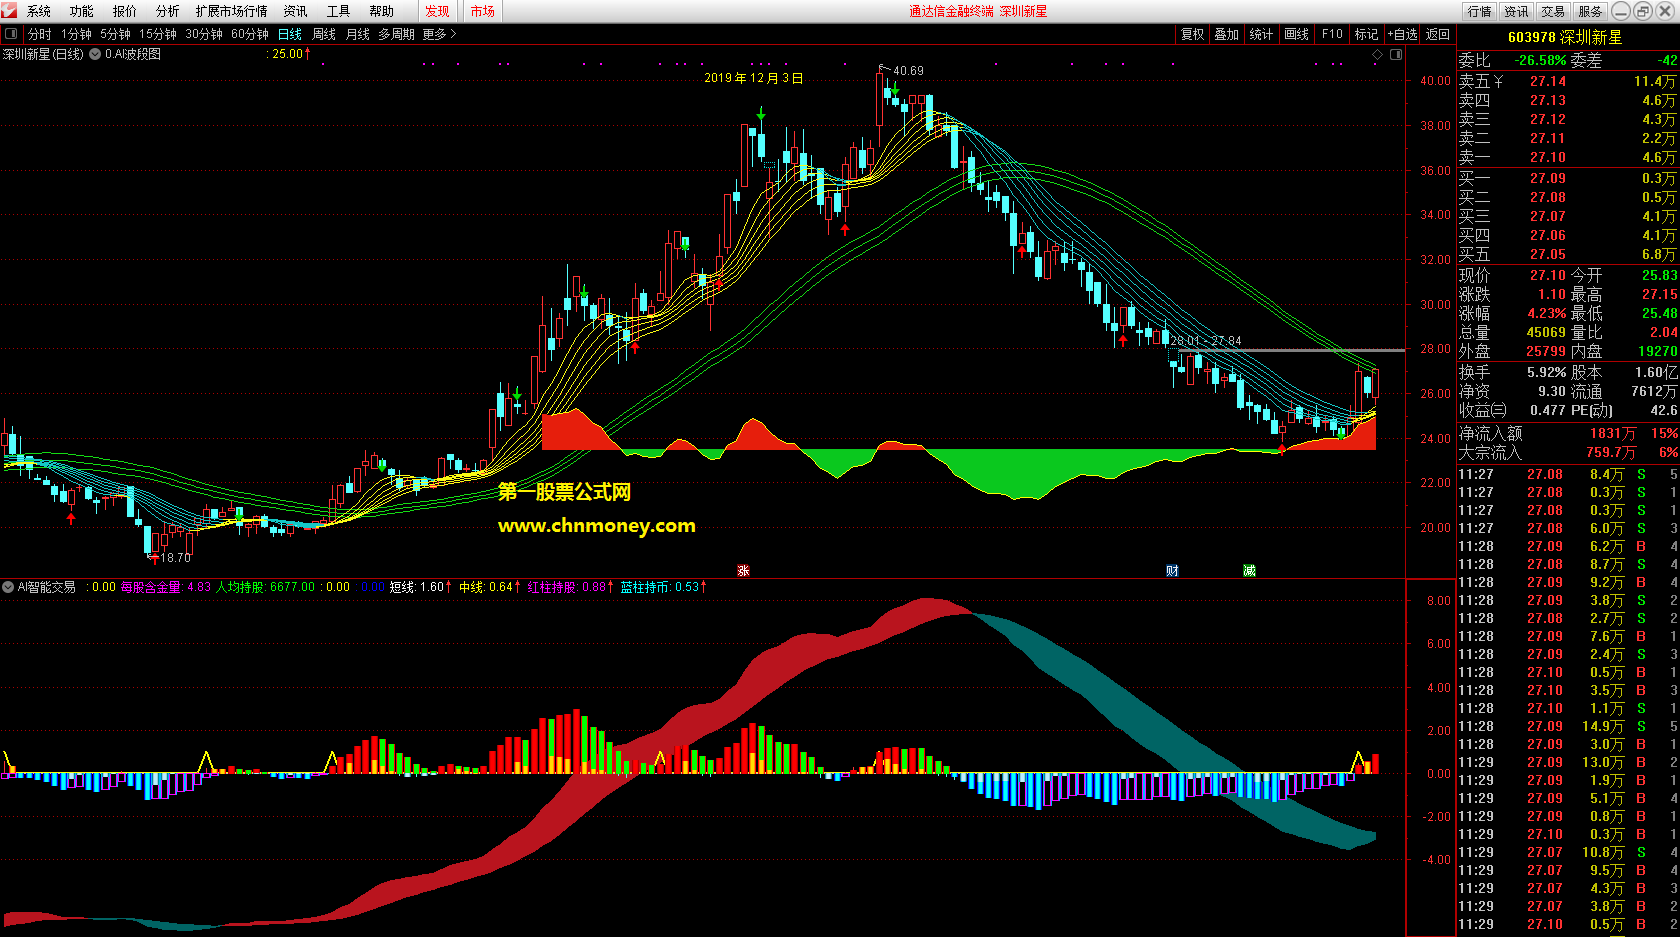
Task: Click the 卖五 27.14 order row
Action: [x=1567, y=81]
